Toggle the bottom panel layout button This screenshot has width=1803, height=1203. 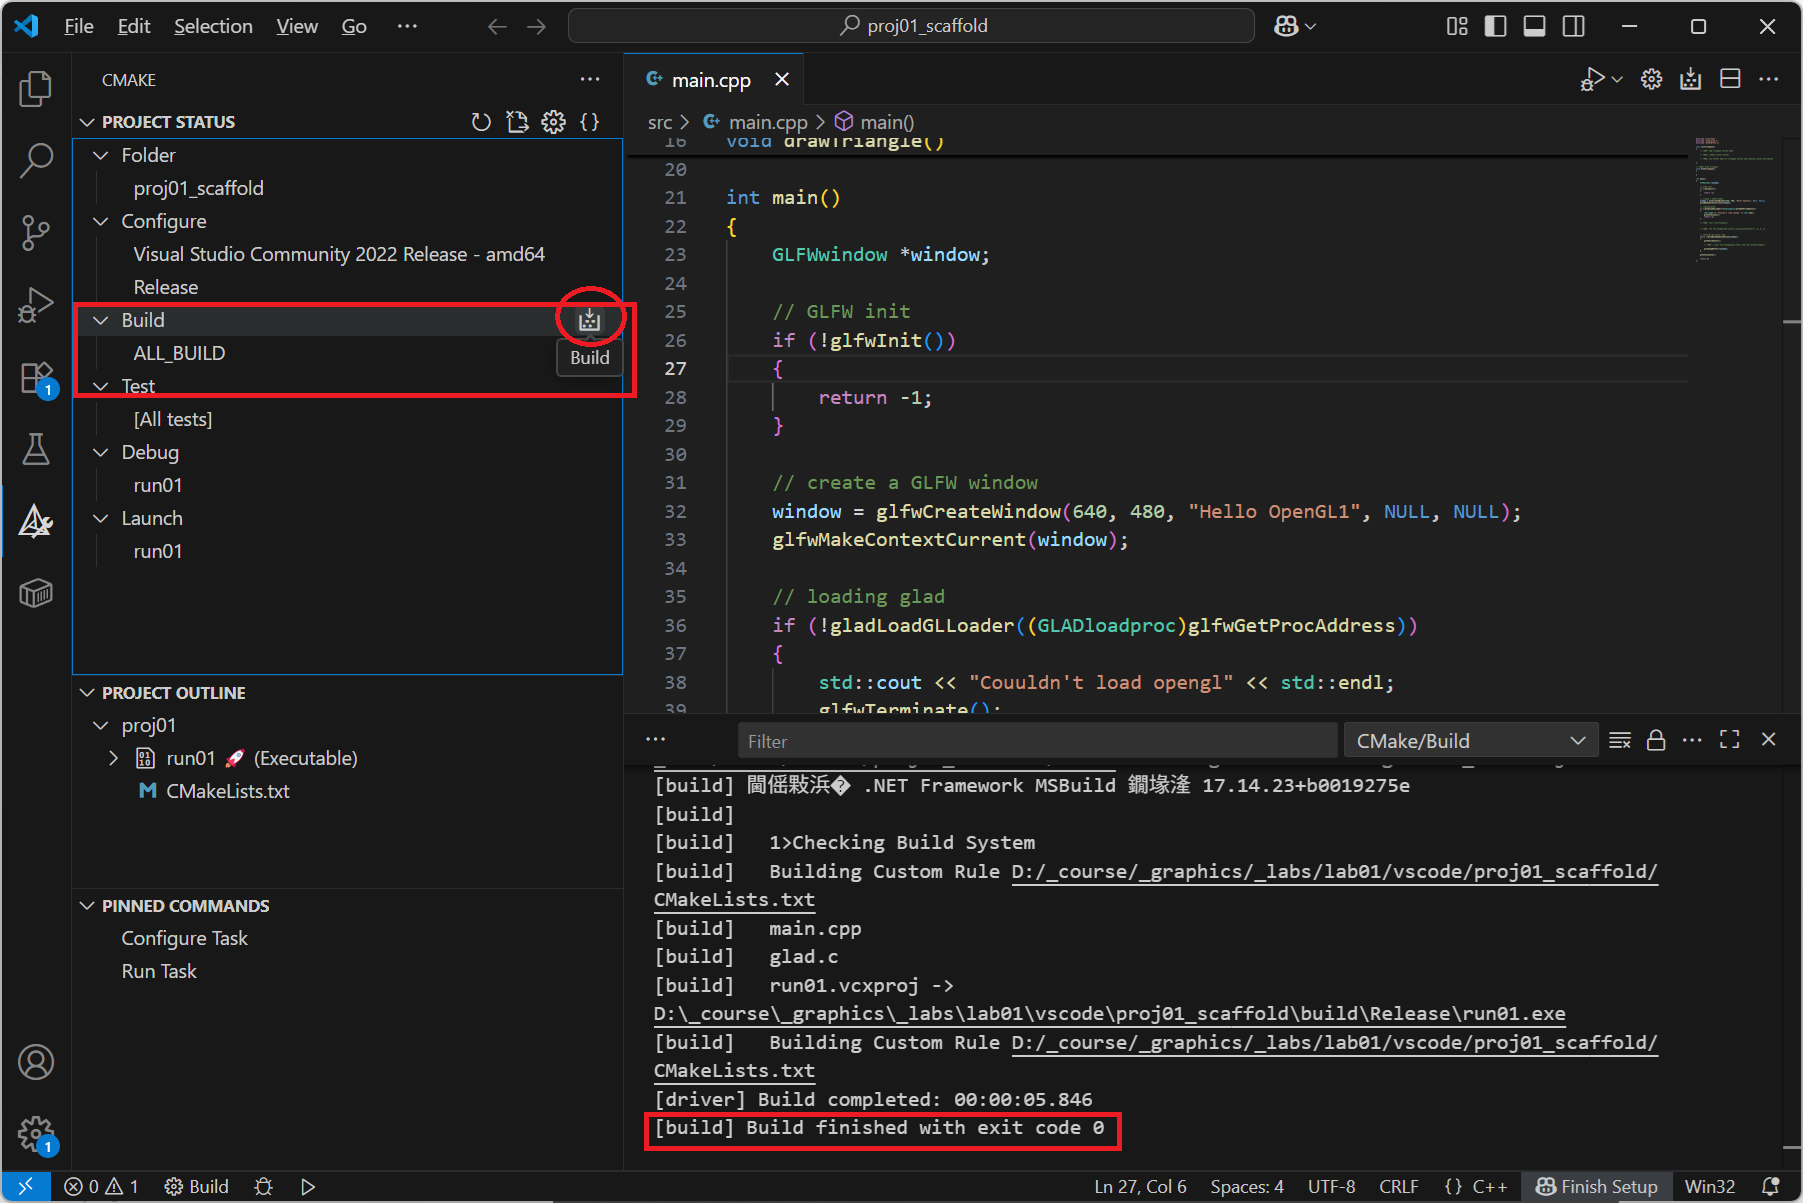[x=1534, y=26]
